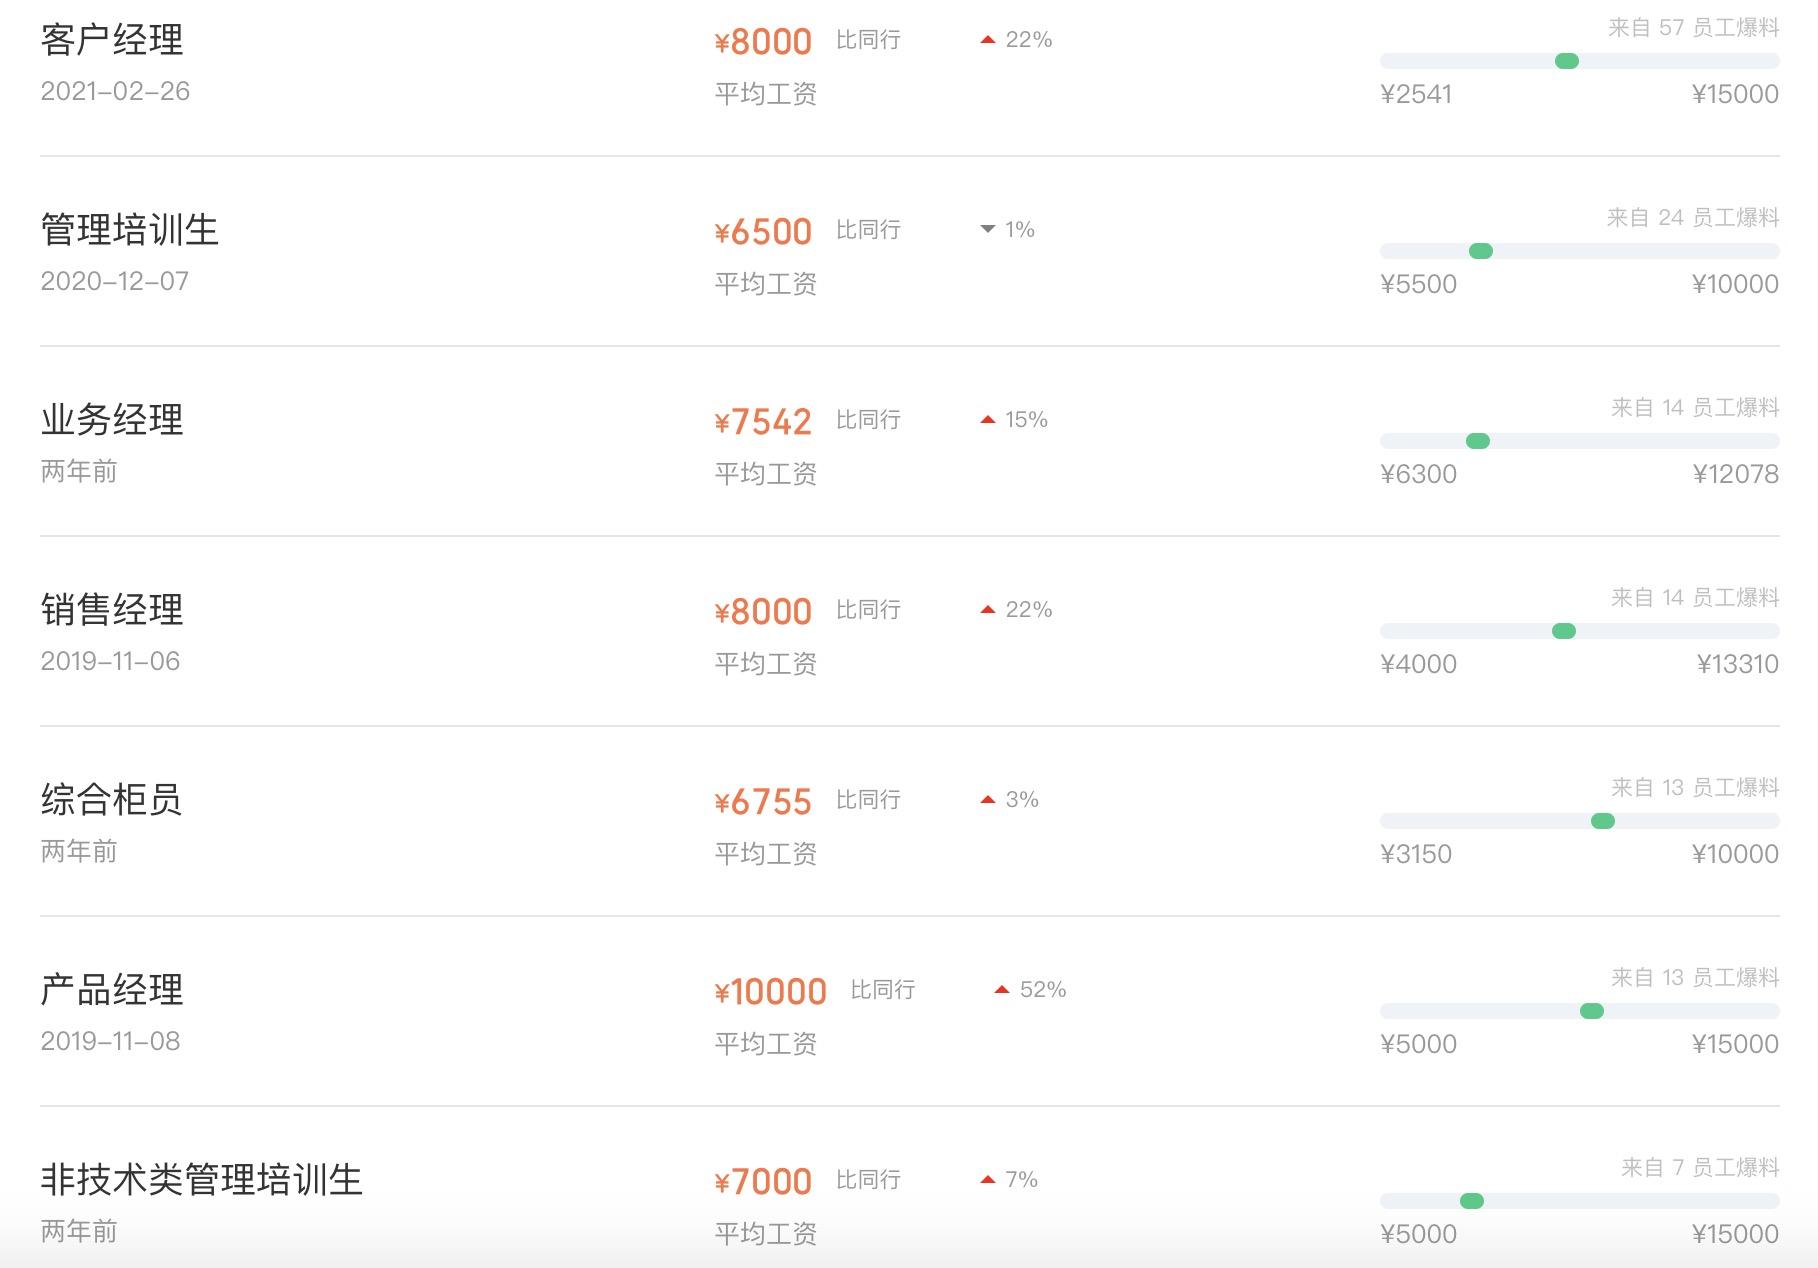
Task: Click green marker on 客户经理 salary range
Action: click(x=1567, y=61)
